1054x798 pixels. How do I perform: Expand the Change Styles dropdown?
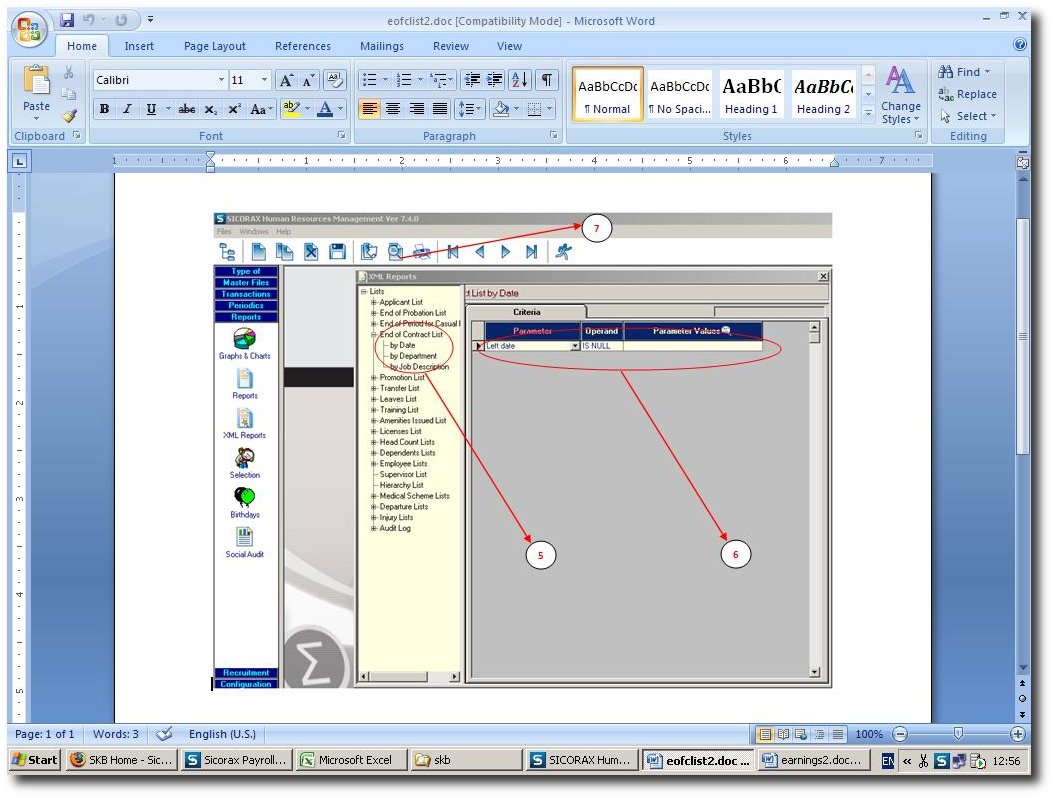click(x=900, y=97)
